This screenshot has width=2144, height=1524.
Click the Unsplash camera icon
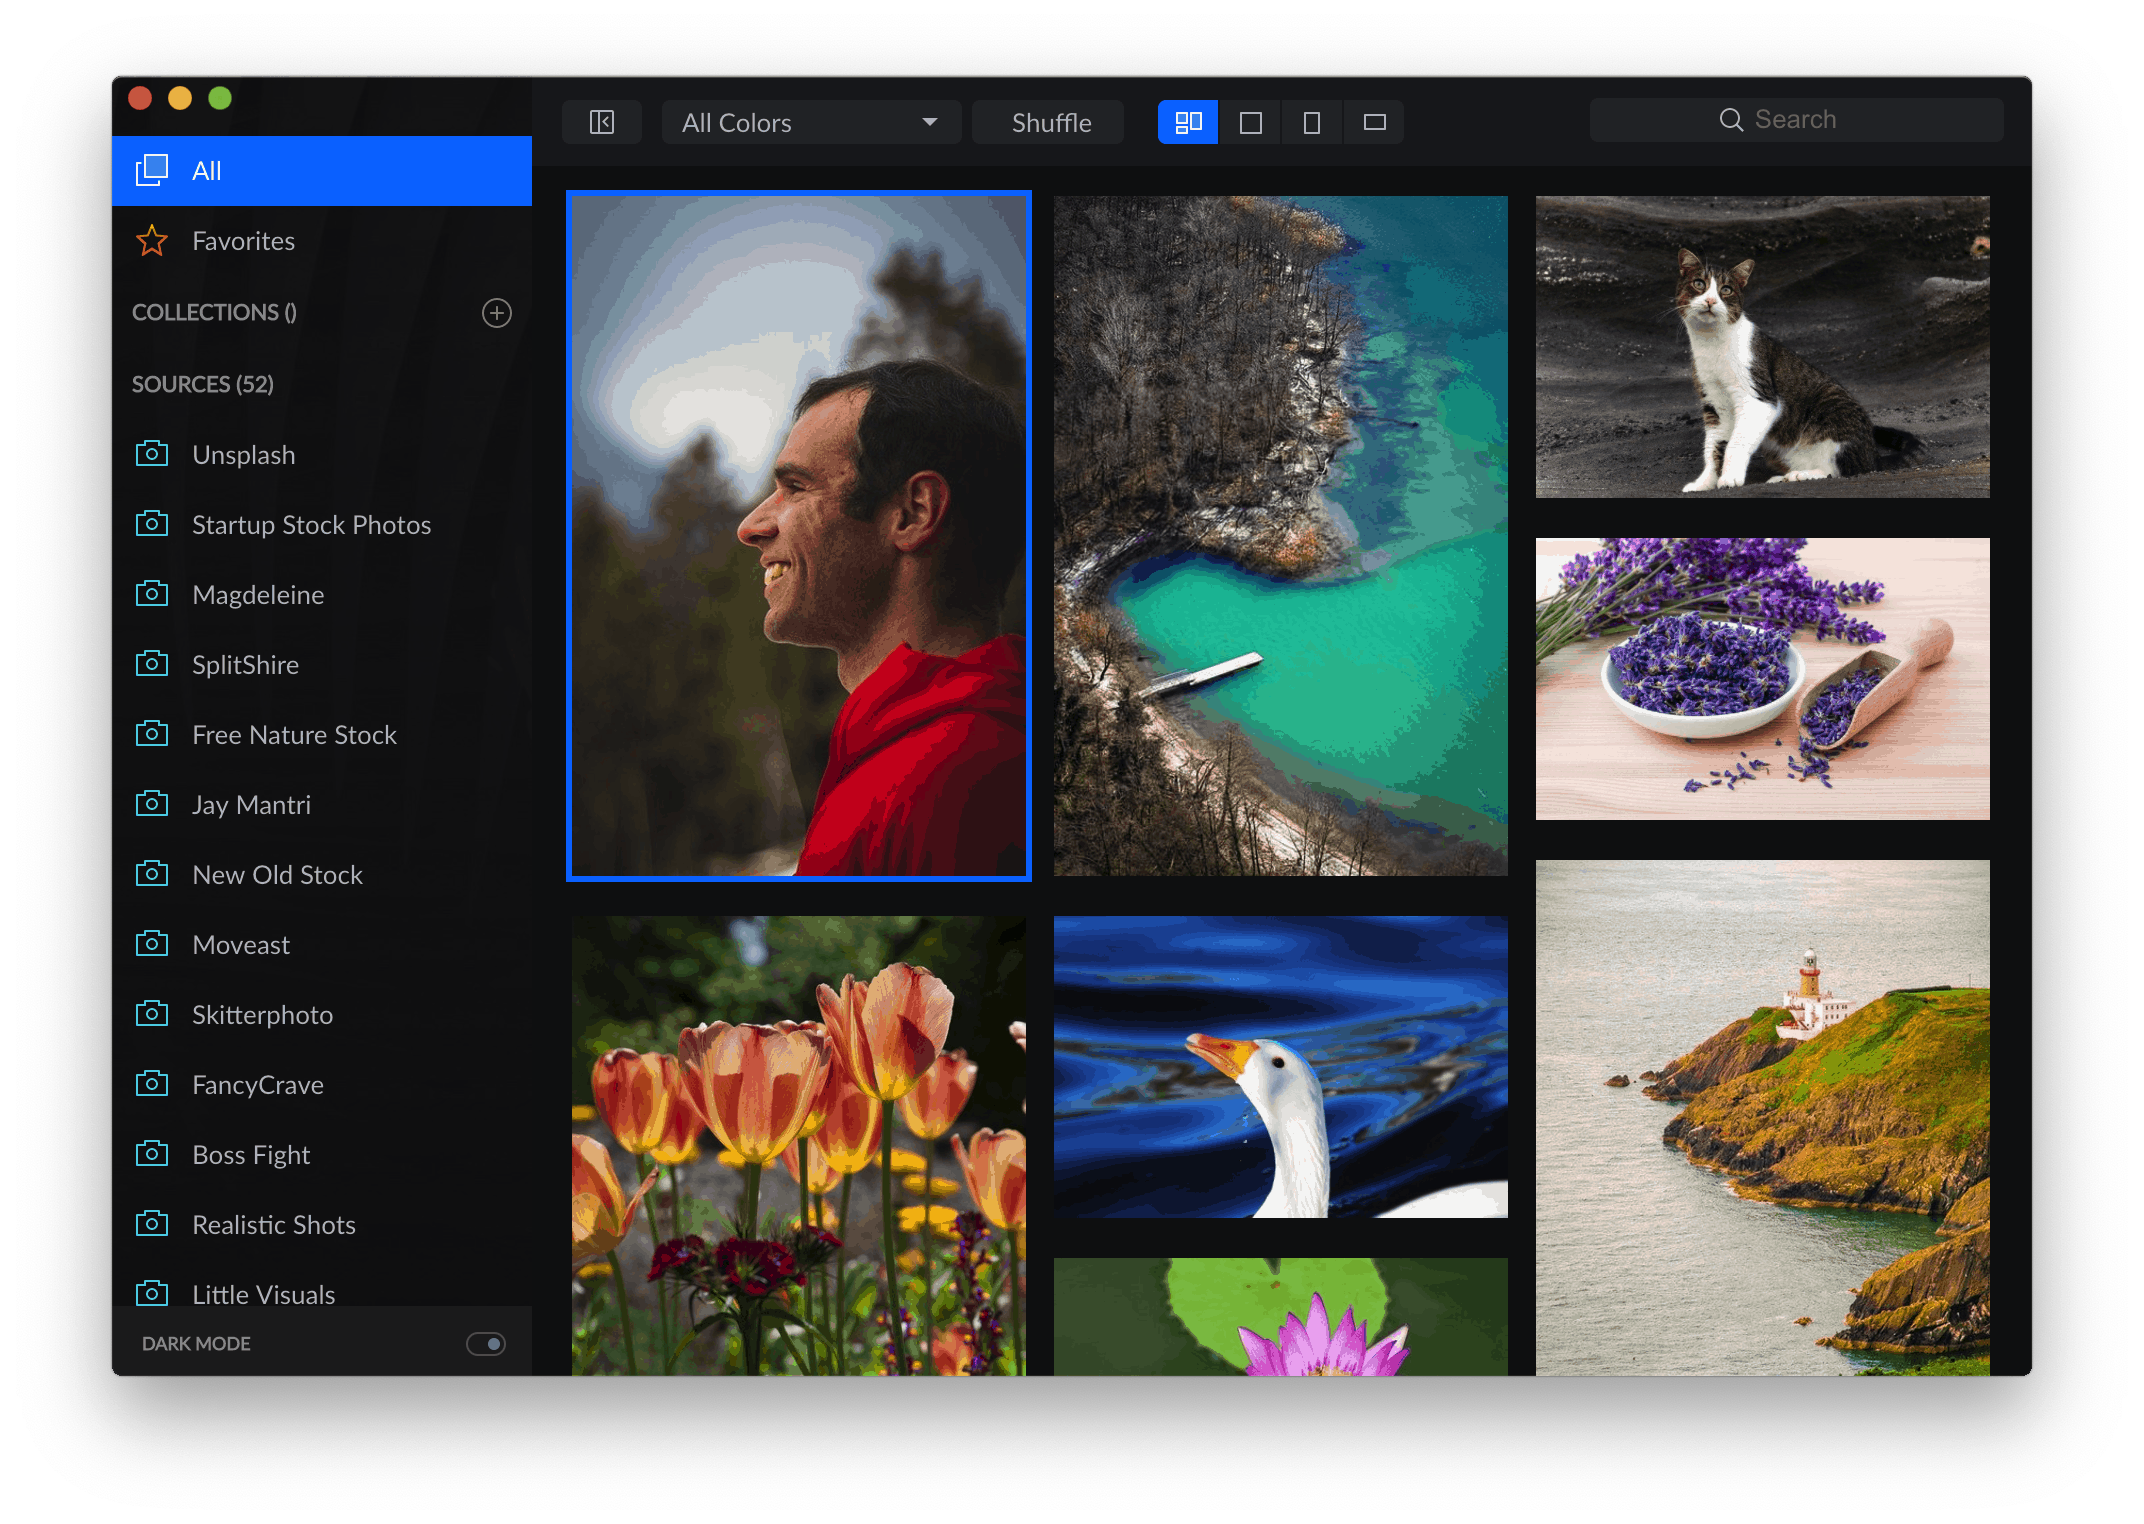[x=152, y=454]
